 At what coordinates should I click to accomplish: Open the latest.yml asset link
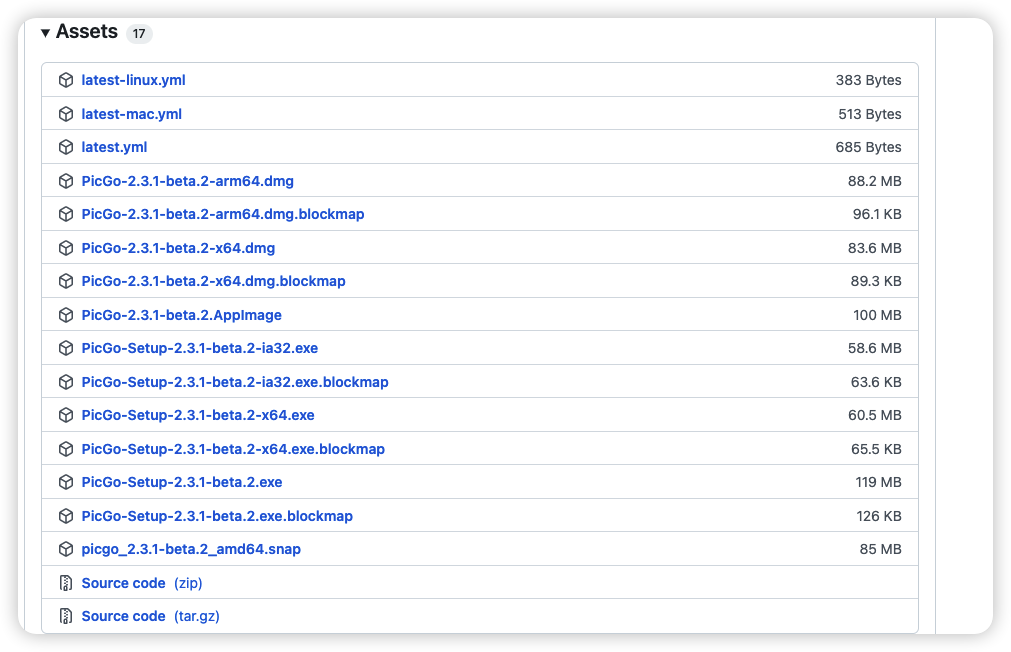[x=114, y=147]
